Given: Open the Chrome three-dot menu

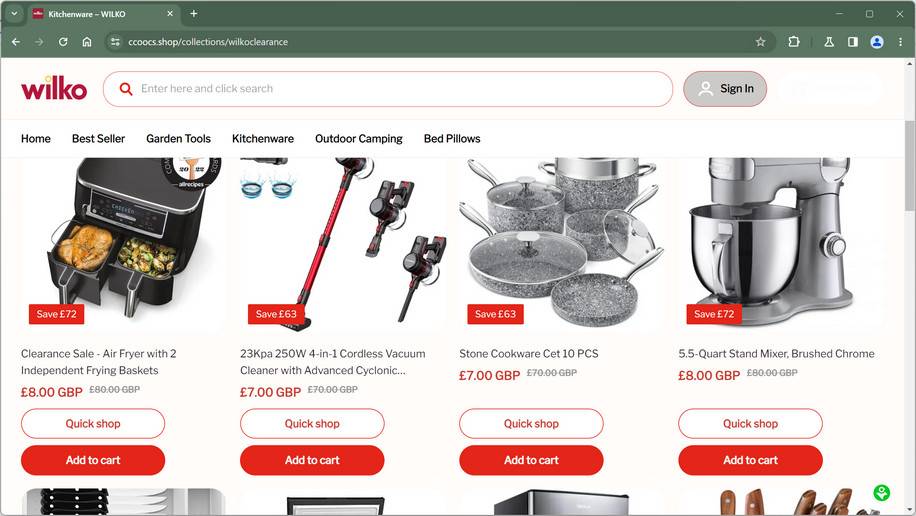Looking at the screenshot, I should [900, 42].
